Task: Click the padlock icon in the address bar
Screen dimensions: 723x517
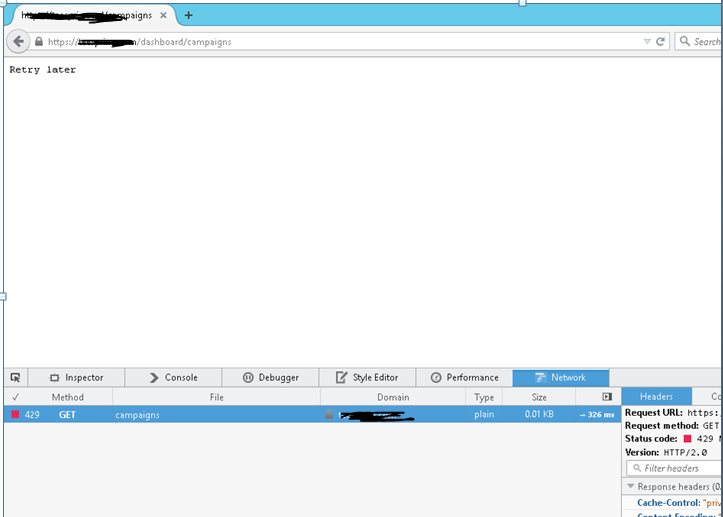Action: coord(39,42)
